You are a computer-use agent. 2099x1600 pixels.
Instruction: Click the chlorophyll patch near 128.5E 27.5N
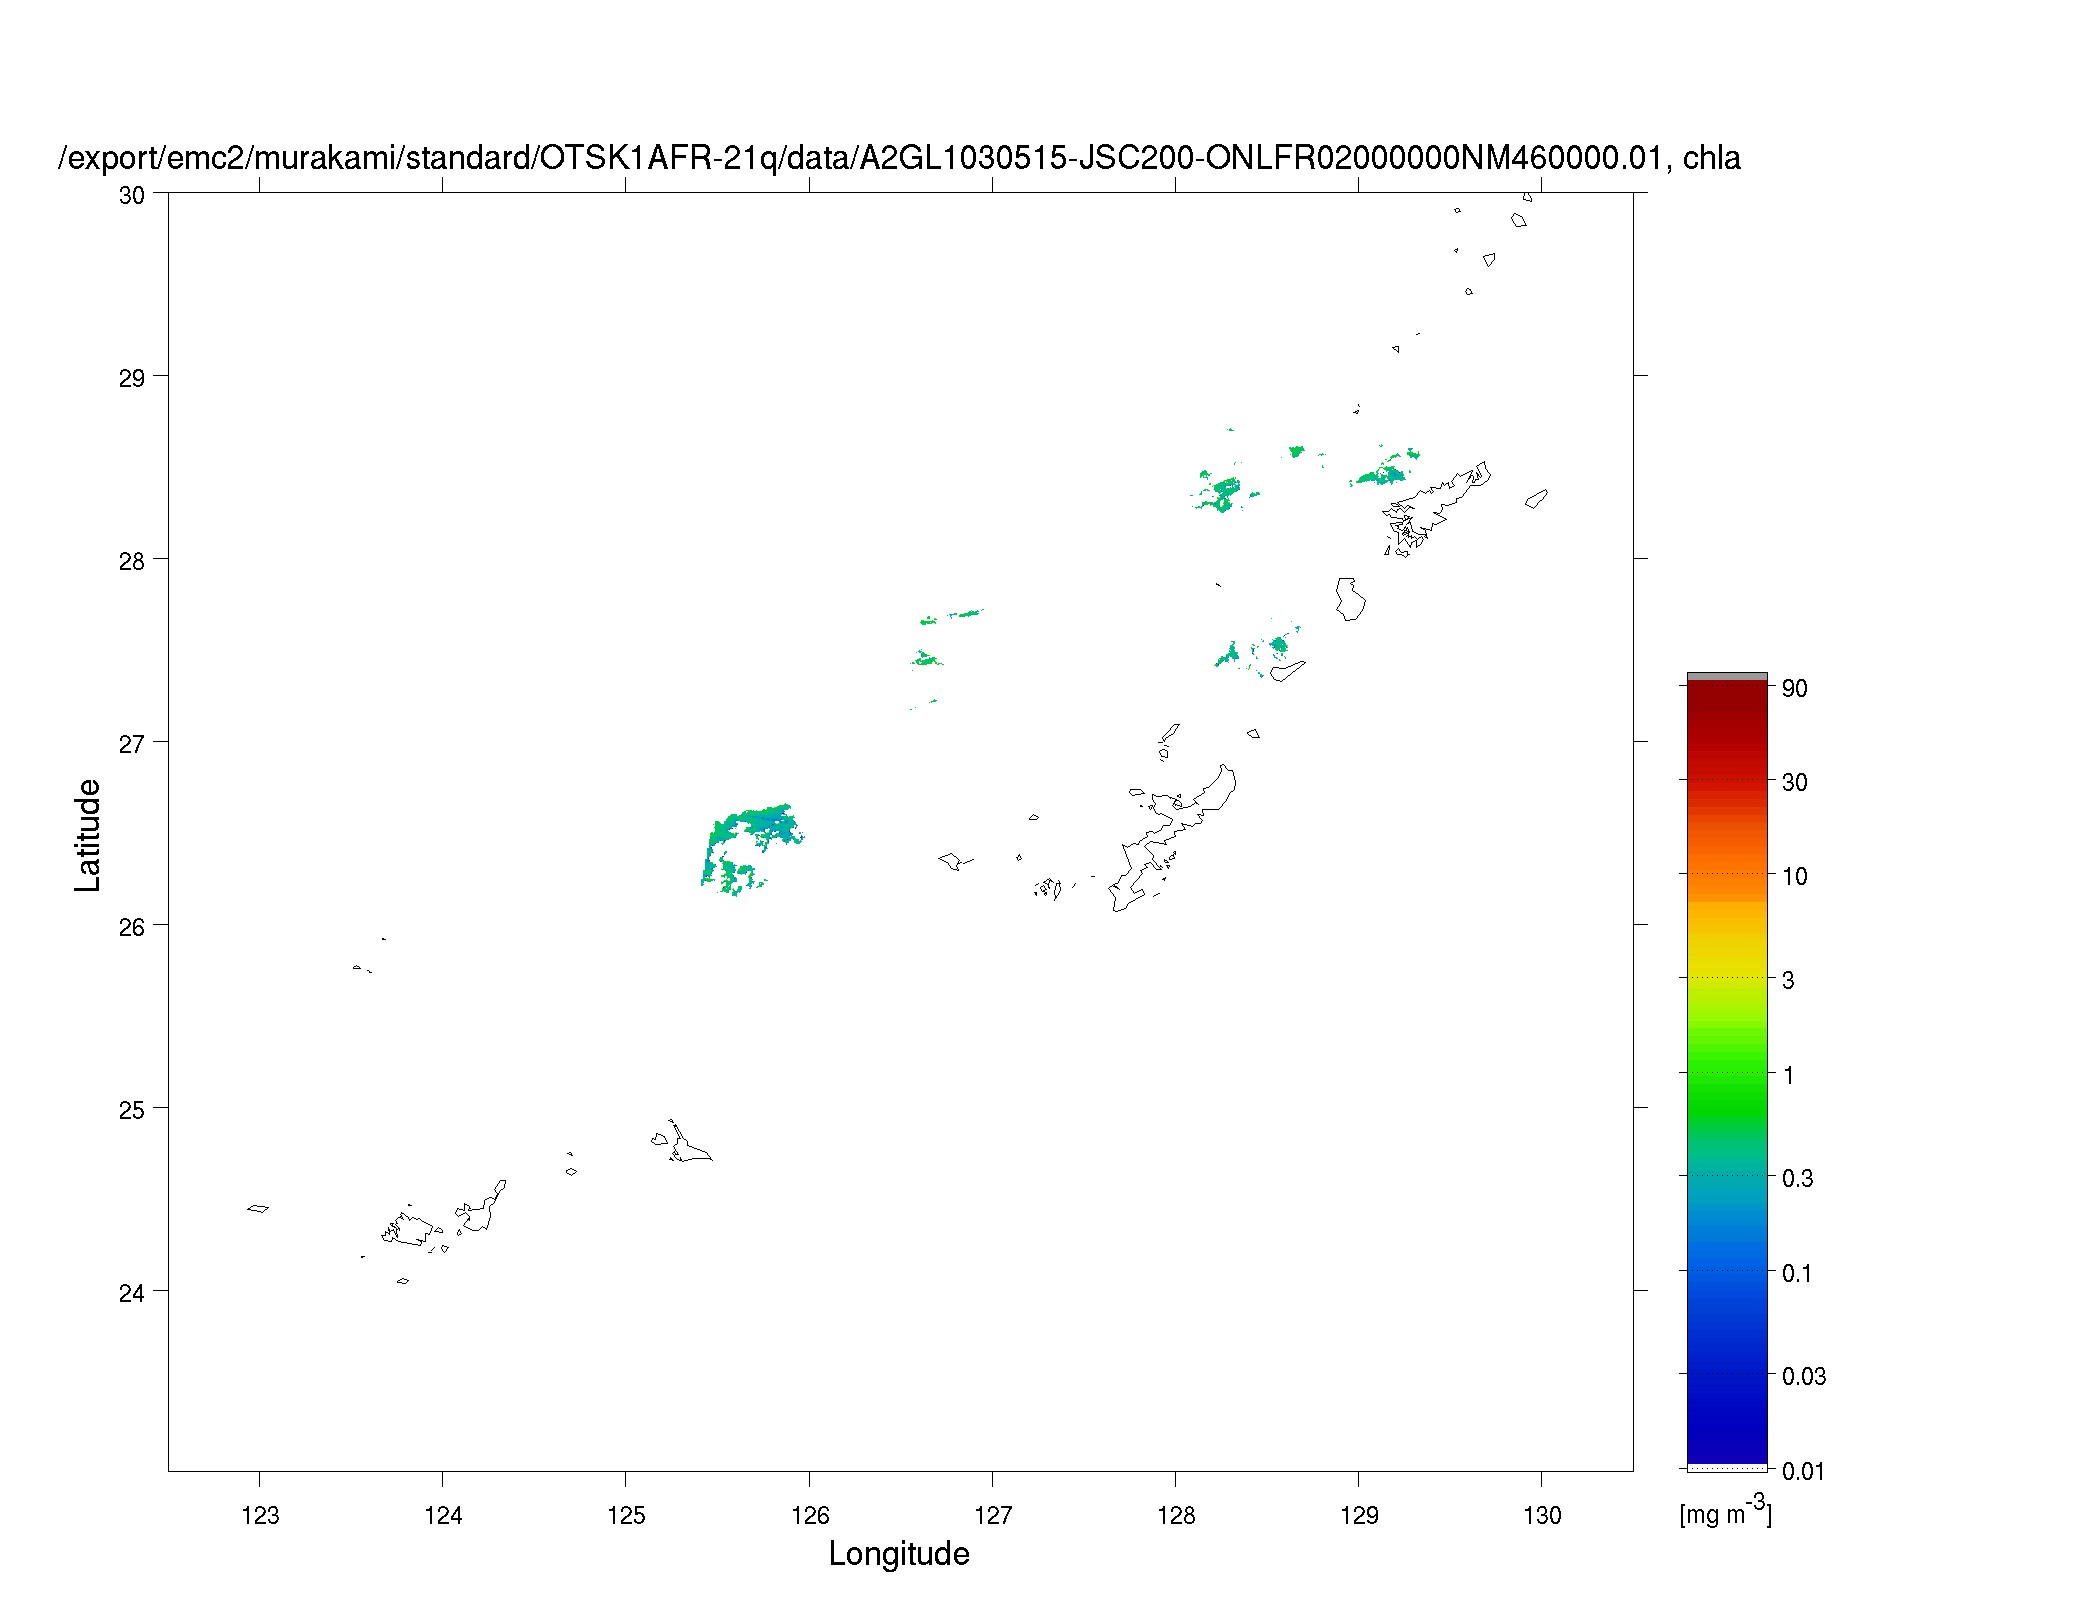pos(1258,646)
